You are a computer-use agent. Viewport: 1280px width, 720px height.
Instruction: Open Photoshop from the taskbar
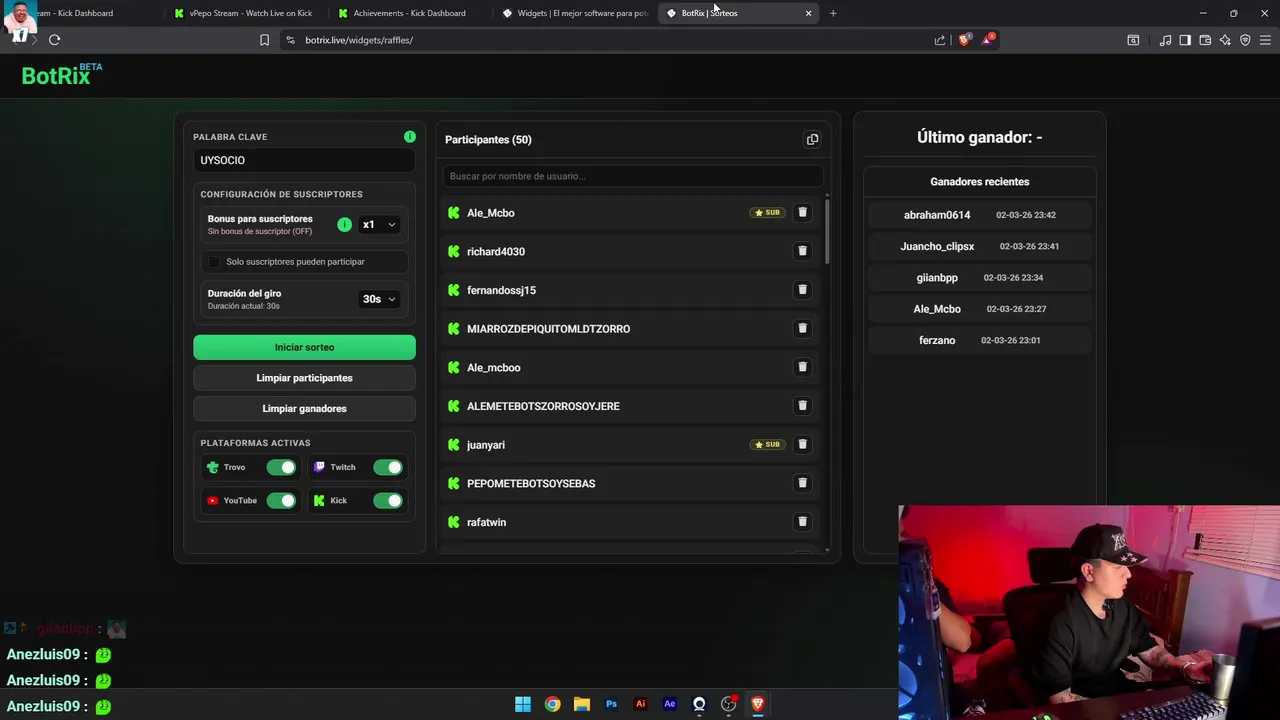[611, 704]
